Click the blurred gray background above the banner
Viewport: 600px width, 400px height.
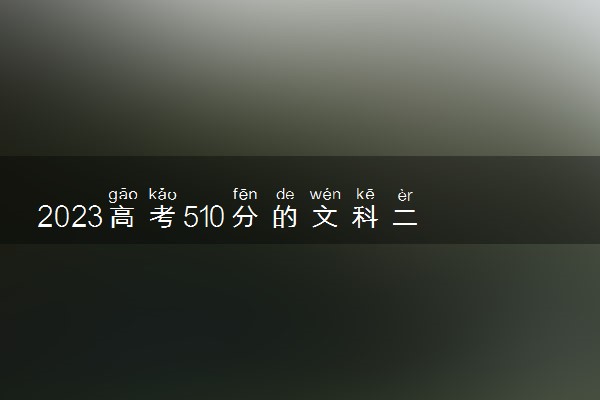coord(300,78)
